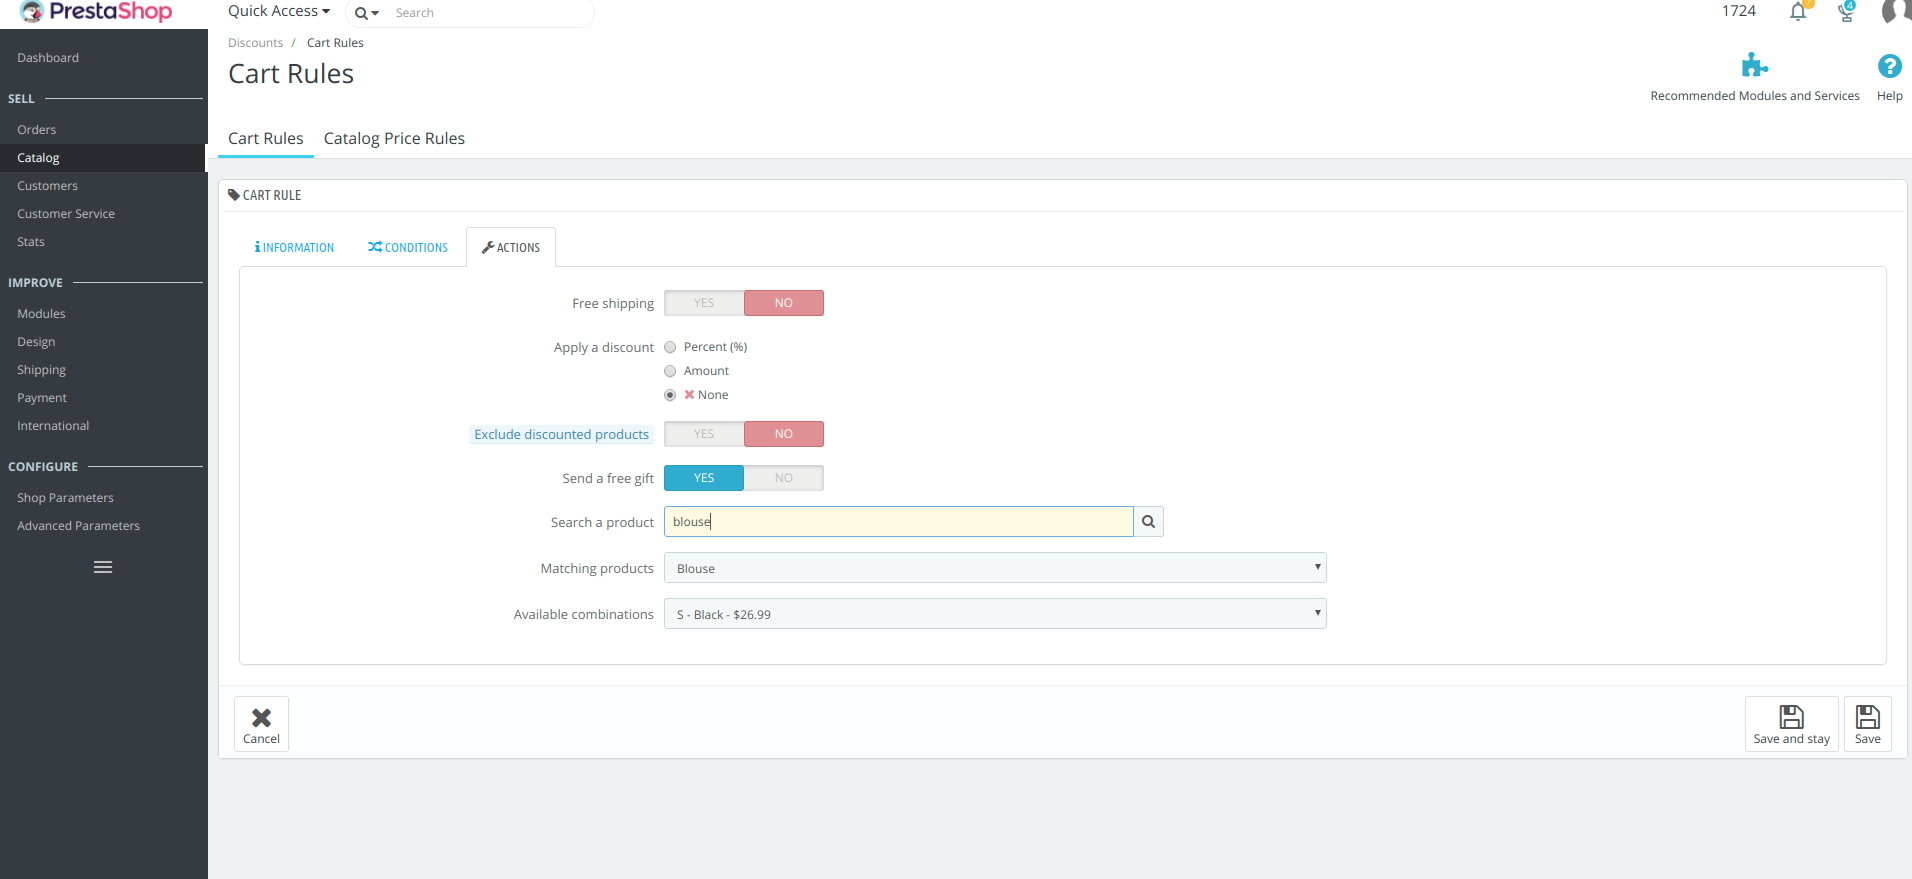Collapse the sidebar with hamburger icon
Viewport: 1912px width, 879px height.
pyautogui.click(x=103, y=567)
